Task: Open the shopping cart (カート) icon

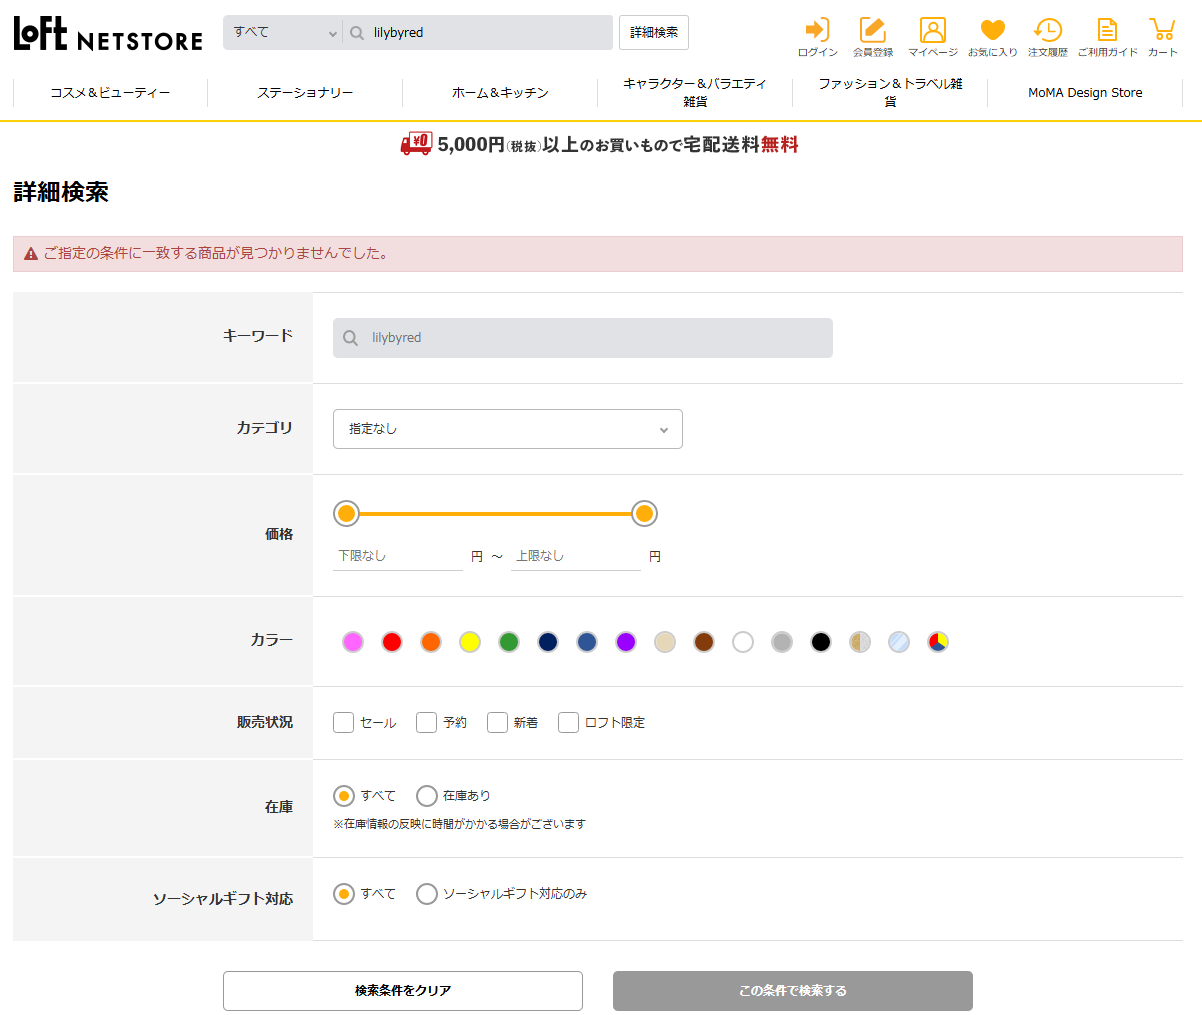Action: click(x=1162, y=37)
